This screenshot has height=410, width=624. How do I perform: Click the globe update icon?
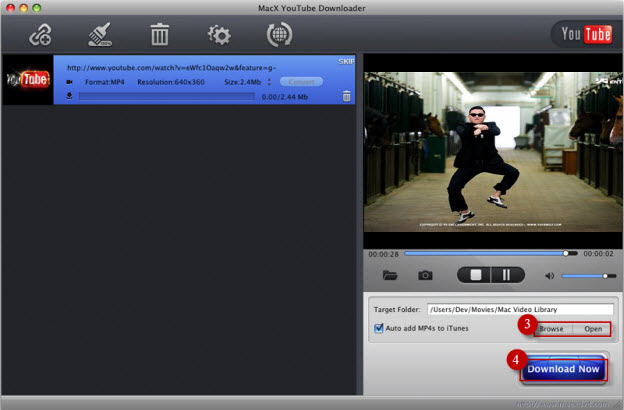[x=279, y=35]
